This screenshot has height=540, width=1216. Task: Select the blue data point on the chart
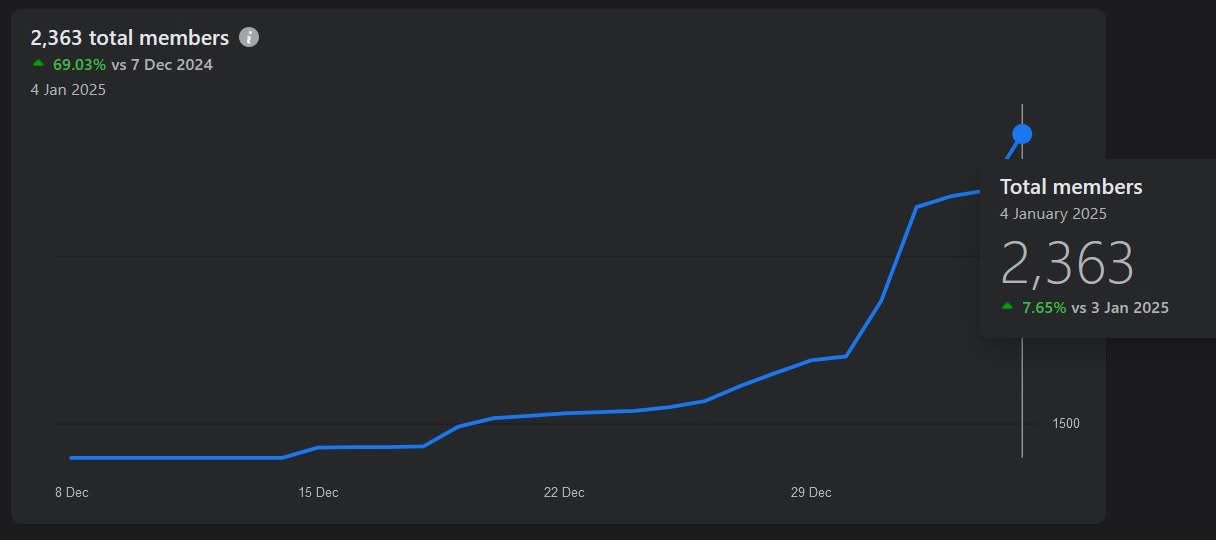[x=1022, y=134]
